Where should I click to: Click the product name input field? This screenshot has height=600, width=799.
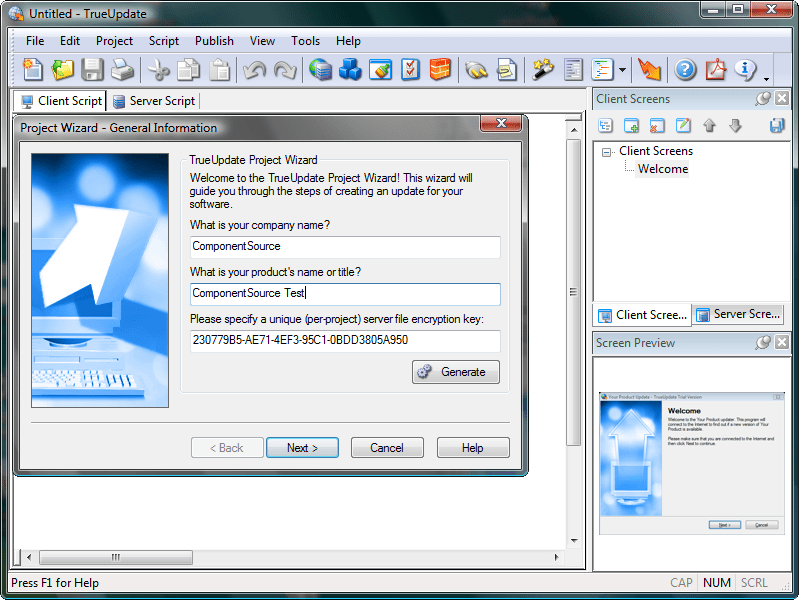345,294
